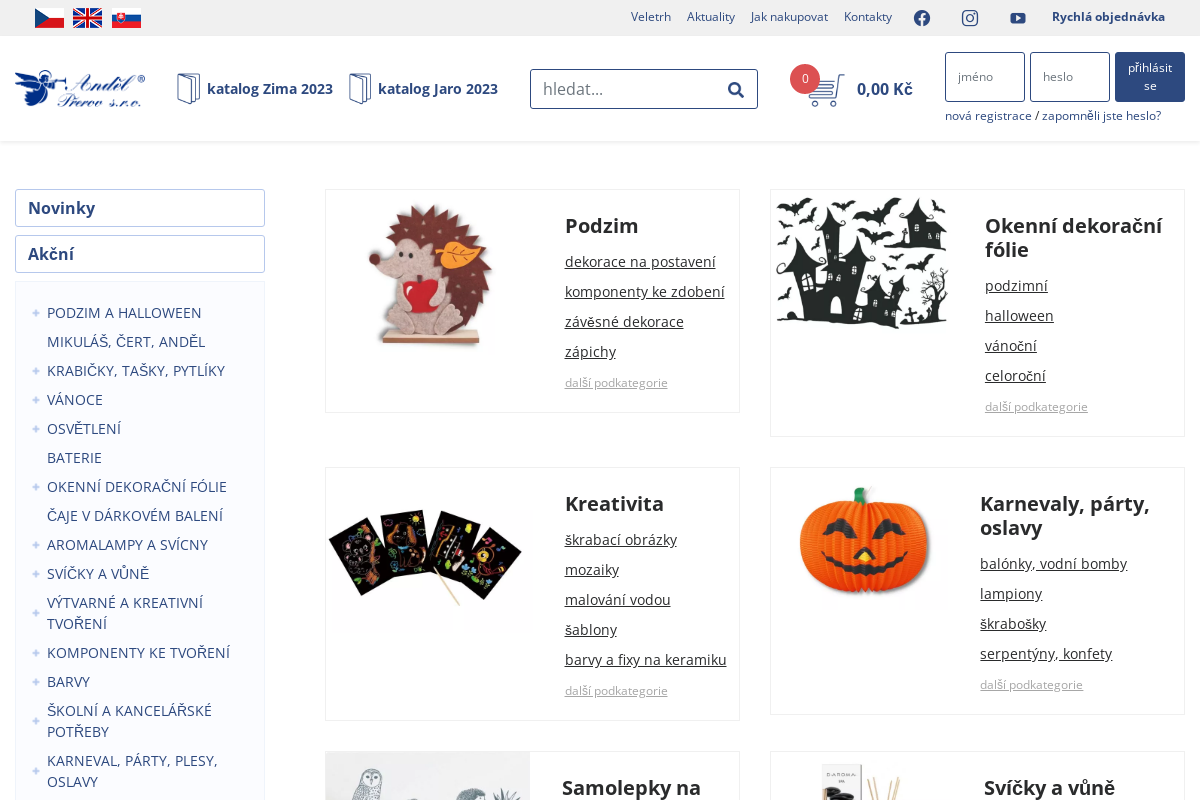Switch language to English flag
The image size is (1200, 800).
[87, 18]
